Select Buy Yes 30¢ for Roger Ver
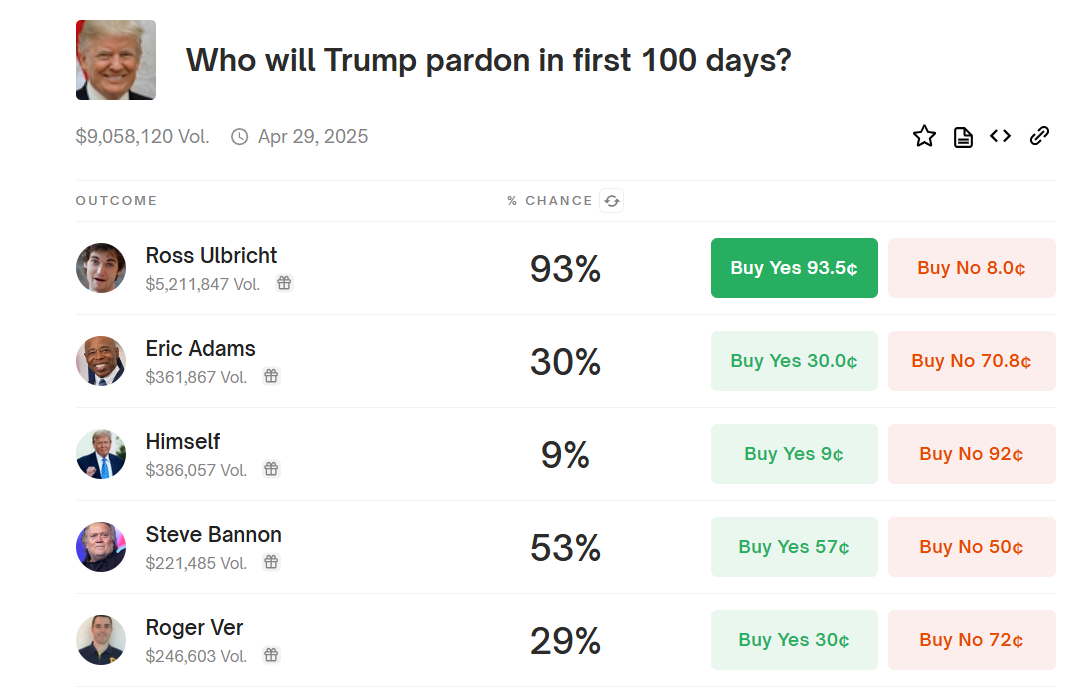The image size is (1090, 698). [794, 640]
